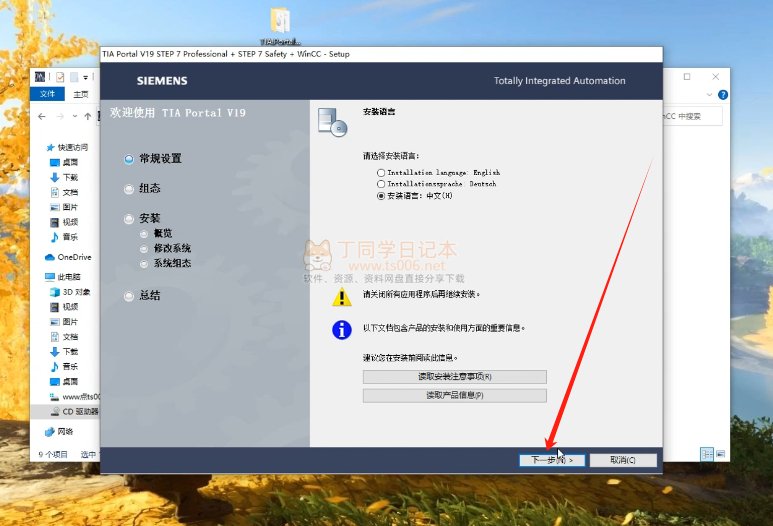
Task: Click the 安装 step in setup sidebar
Action: pos(142,218)
